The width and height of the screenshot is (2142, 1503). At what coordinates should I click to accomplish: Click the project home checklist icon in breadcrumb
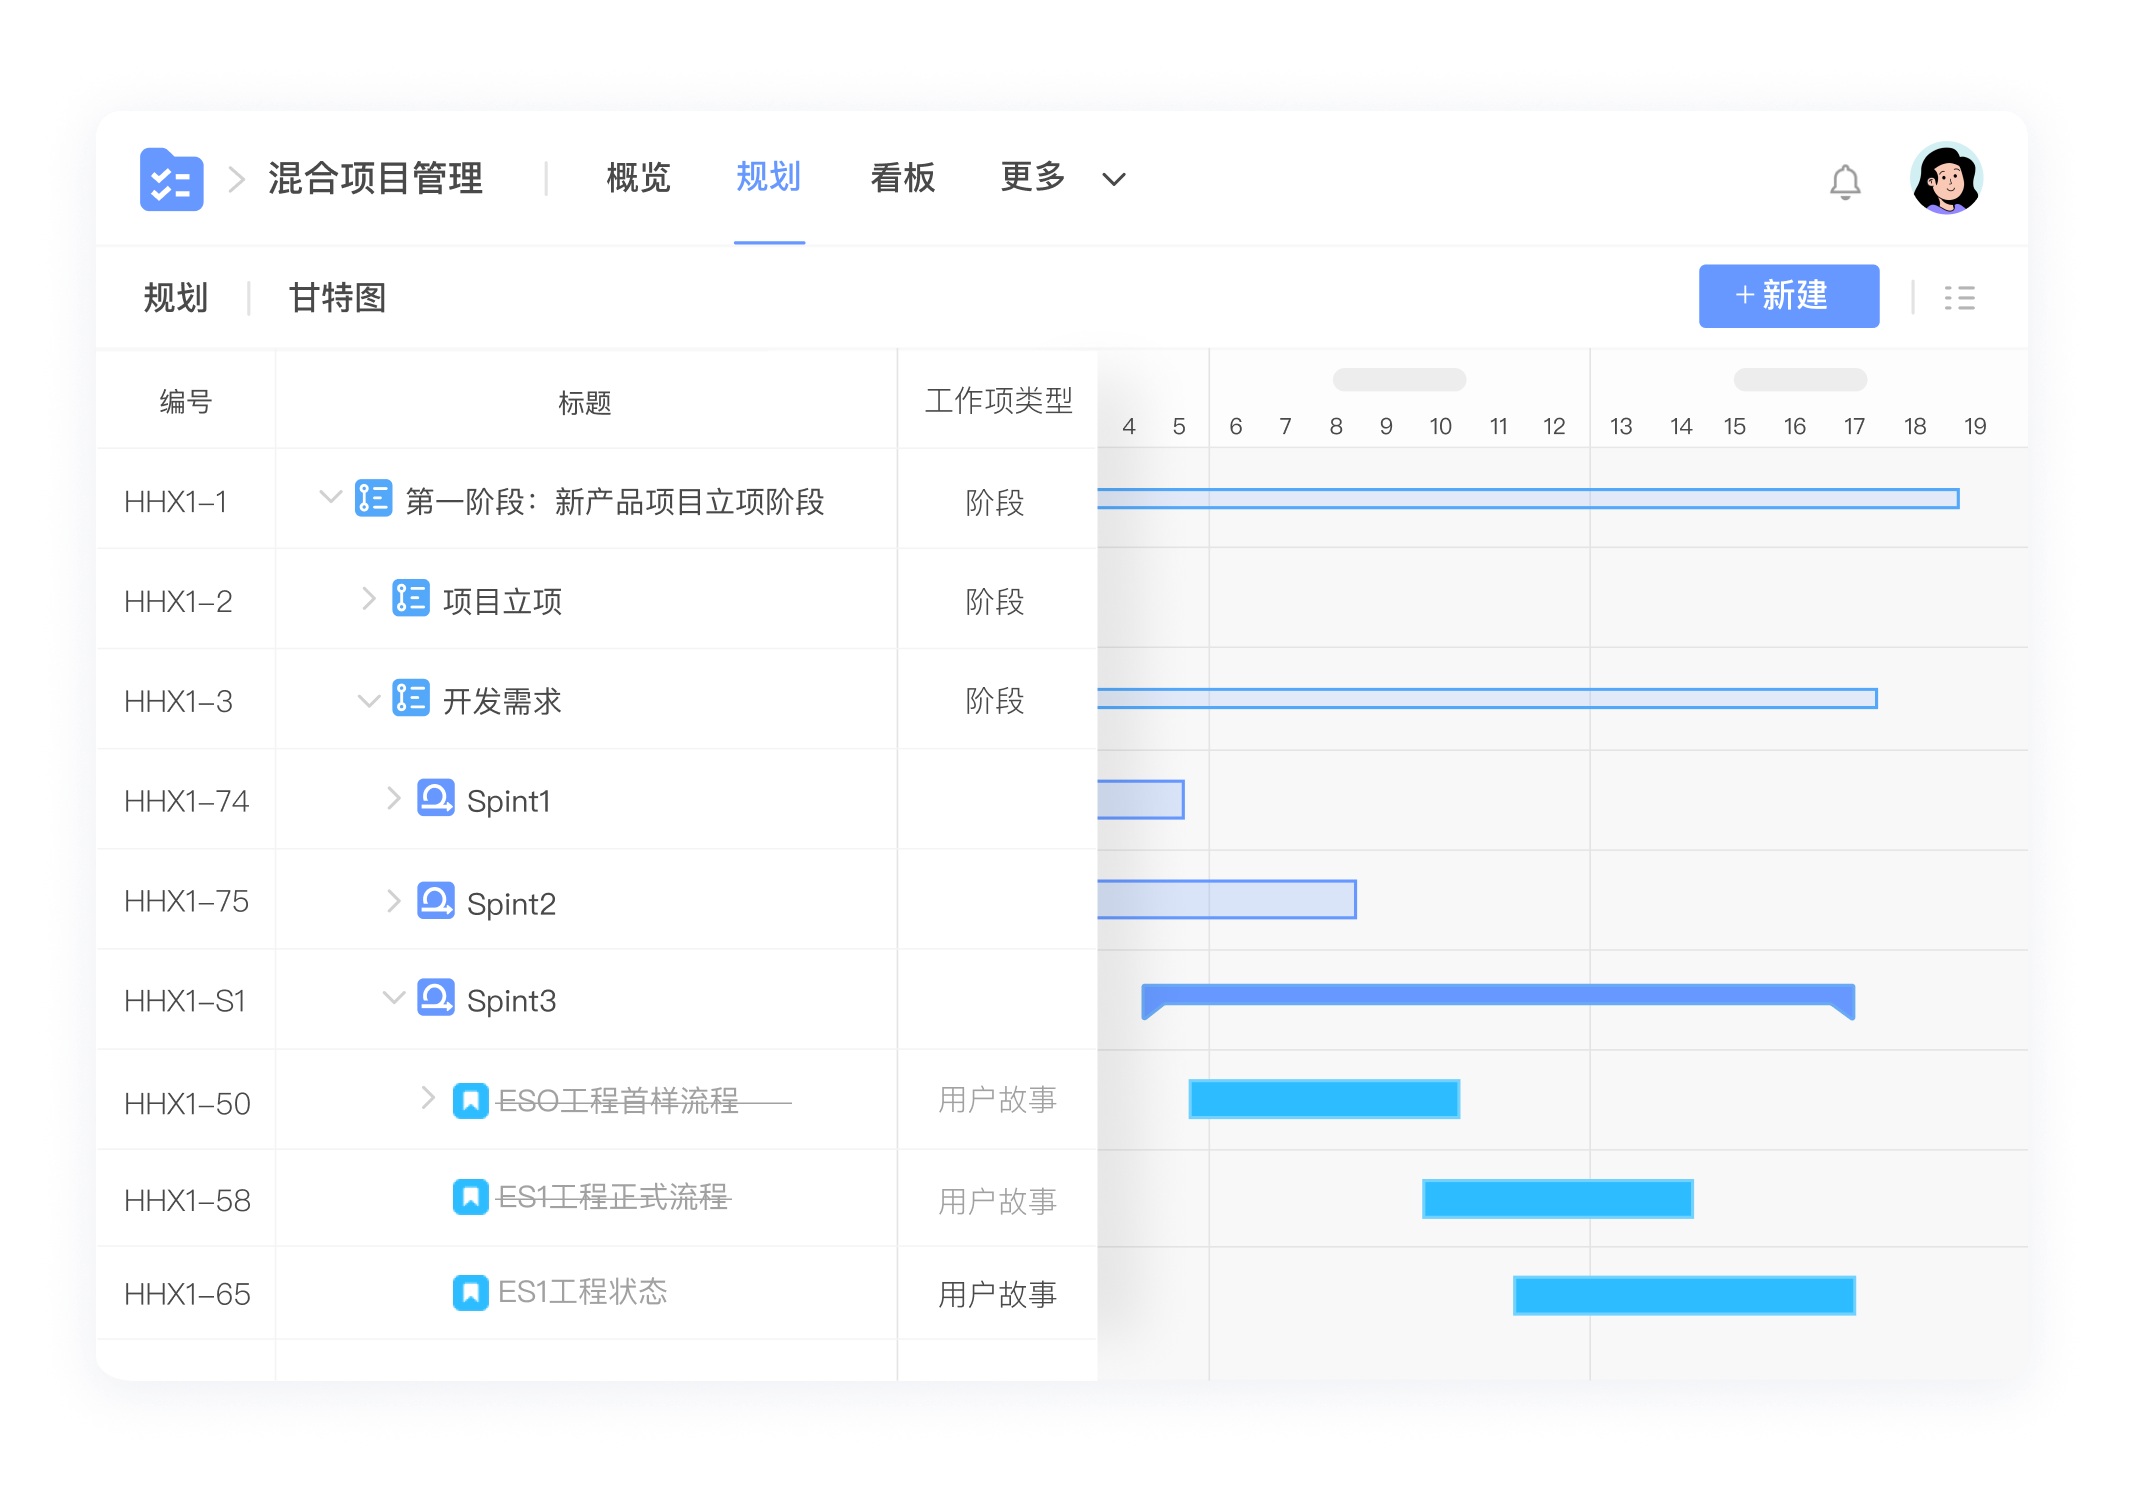[x=170, y=180]
